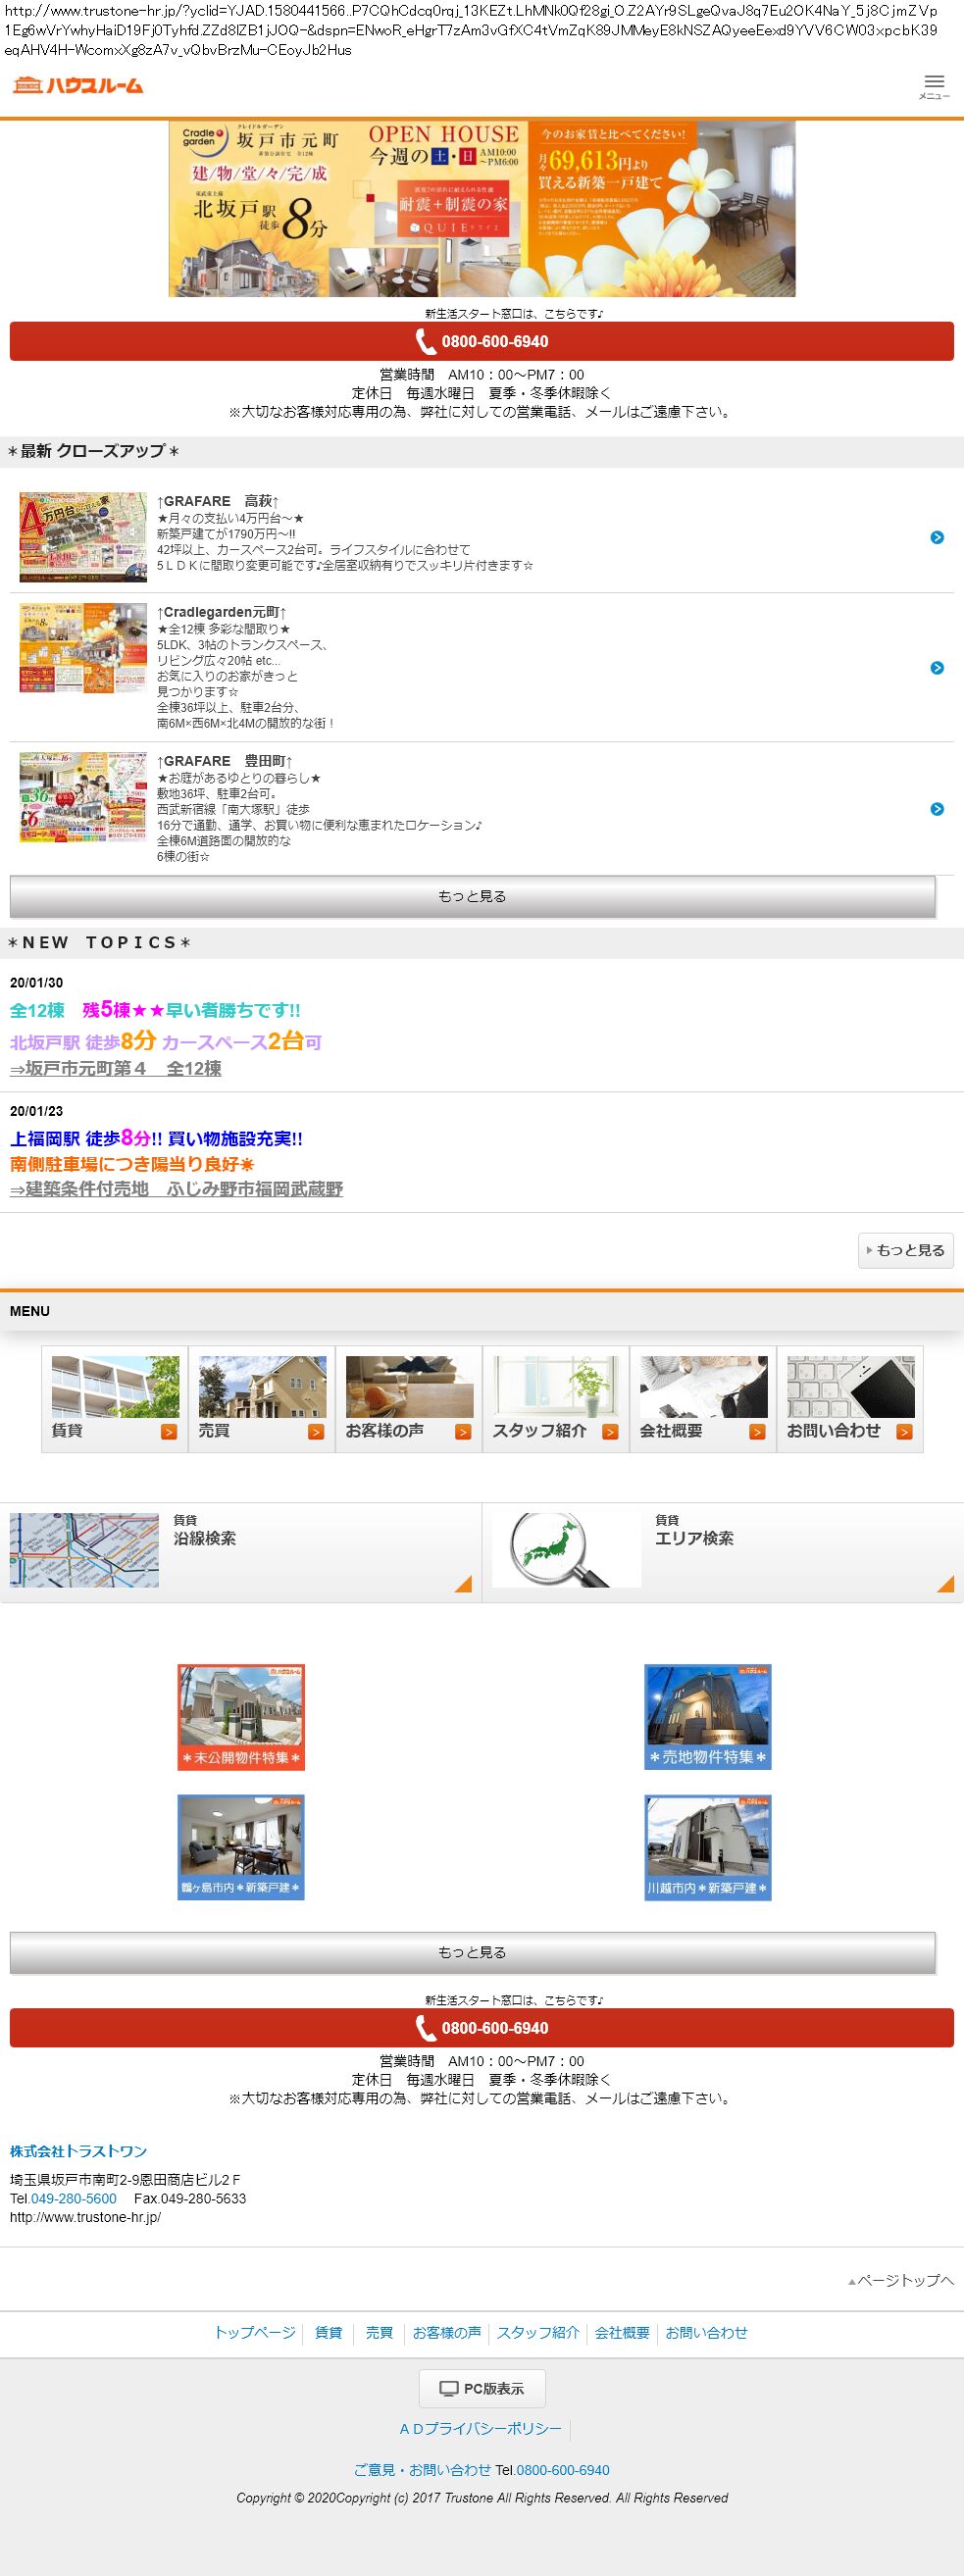Open the 賃貸 menu tile

pyautogui.click(x=115, y=1399)
